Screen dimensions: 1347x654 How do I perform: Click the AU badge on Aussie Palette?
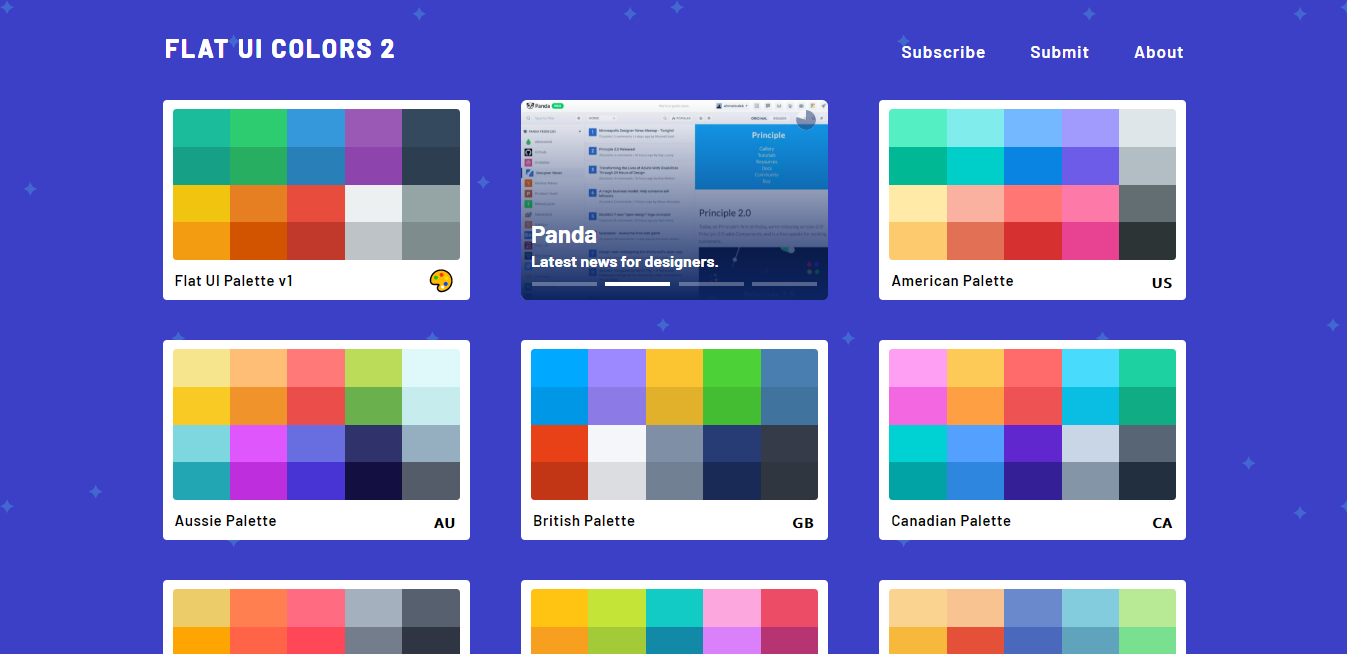(x=444, y=523)
